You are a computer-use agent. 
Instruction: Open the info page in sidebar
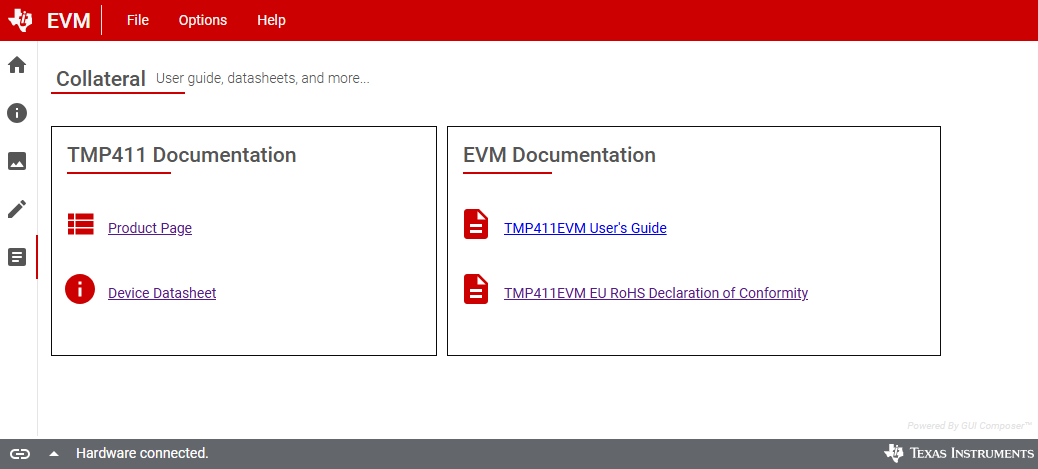[17, 113]
